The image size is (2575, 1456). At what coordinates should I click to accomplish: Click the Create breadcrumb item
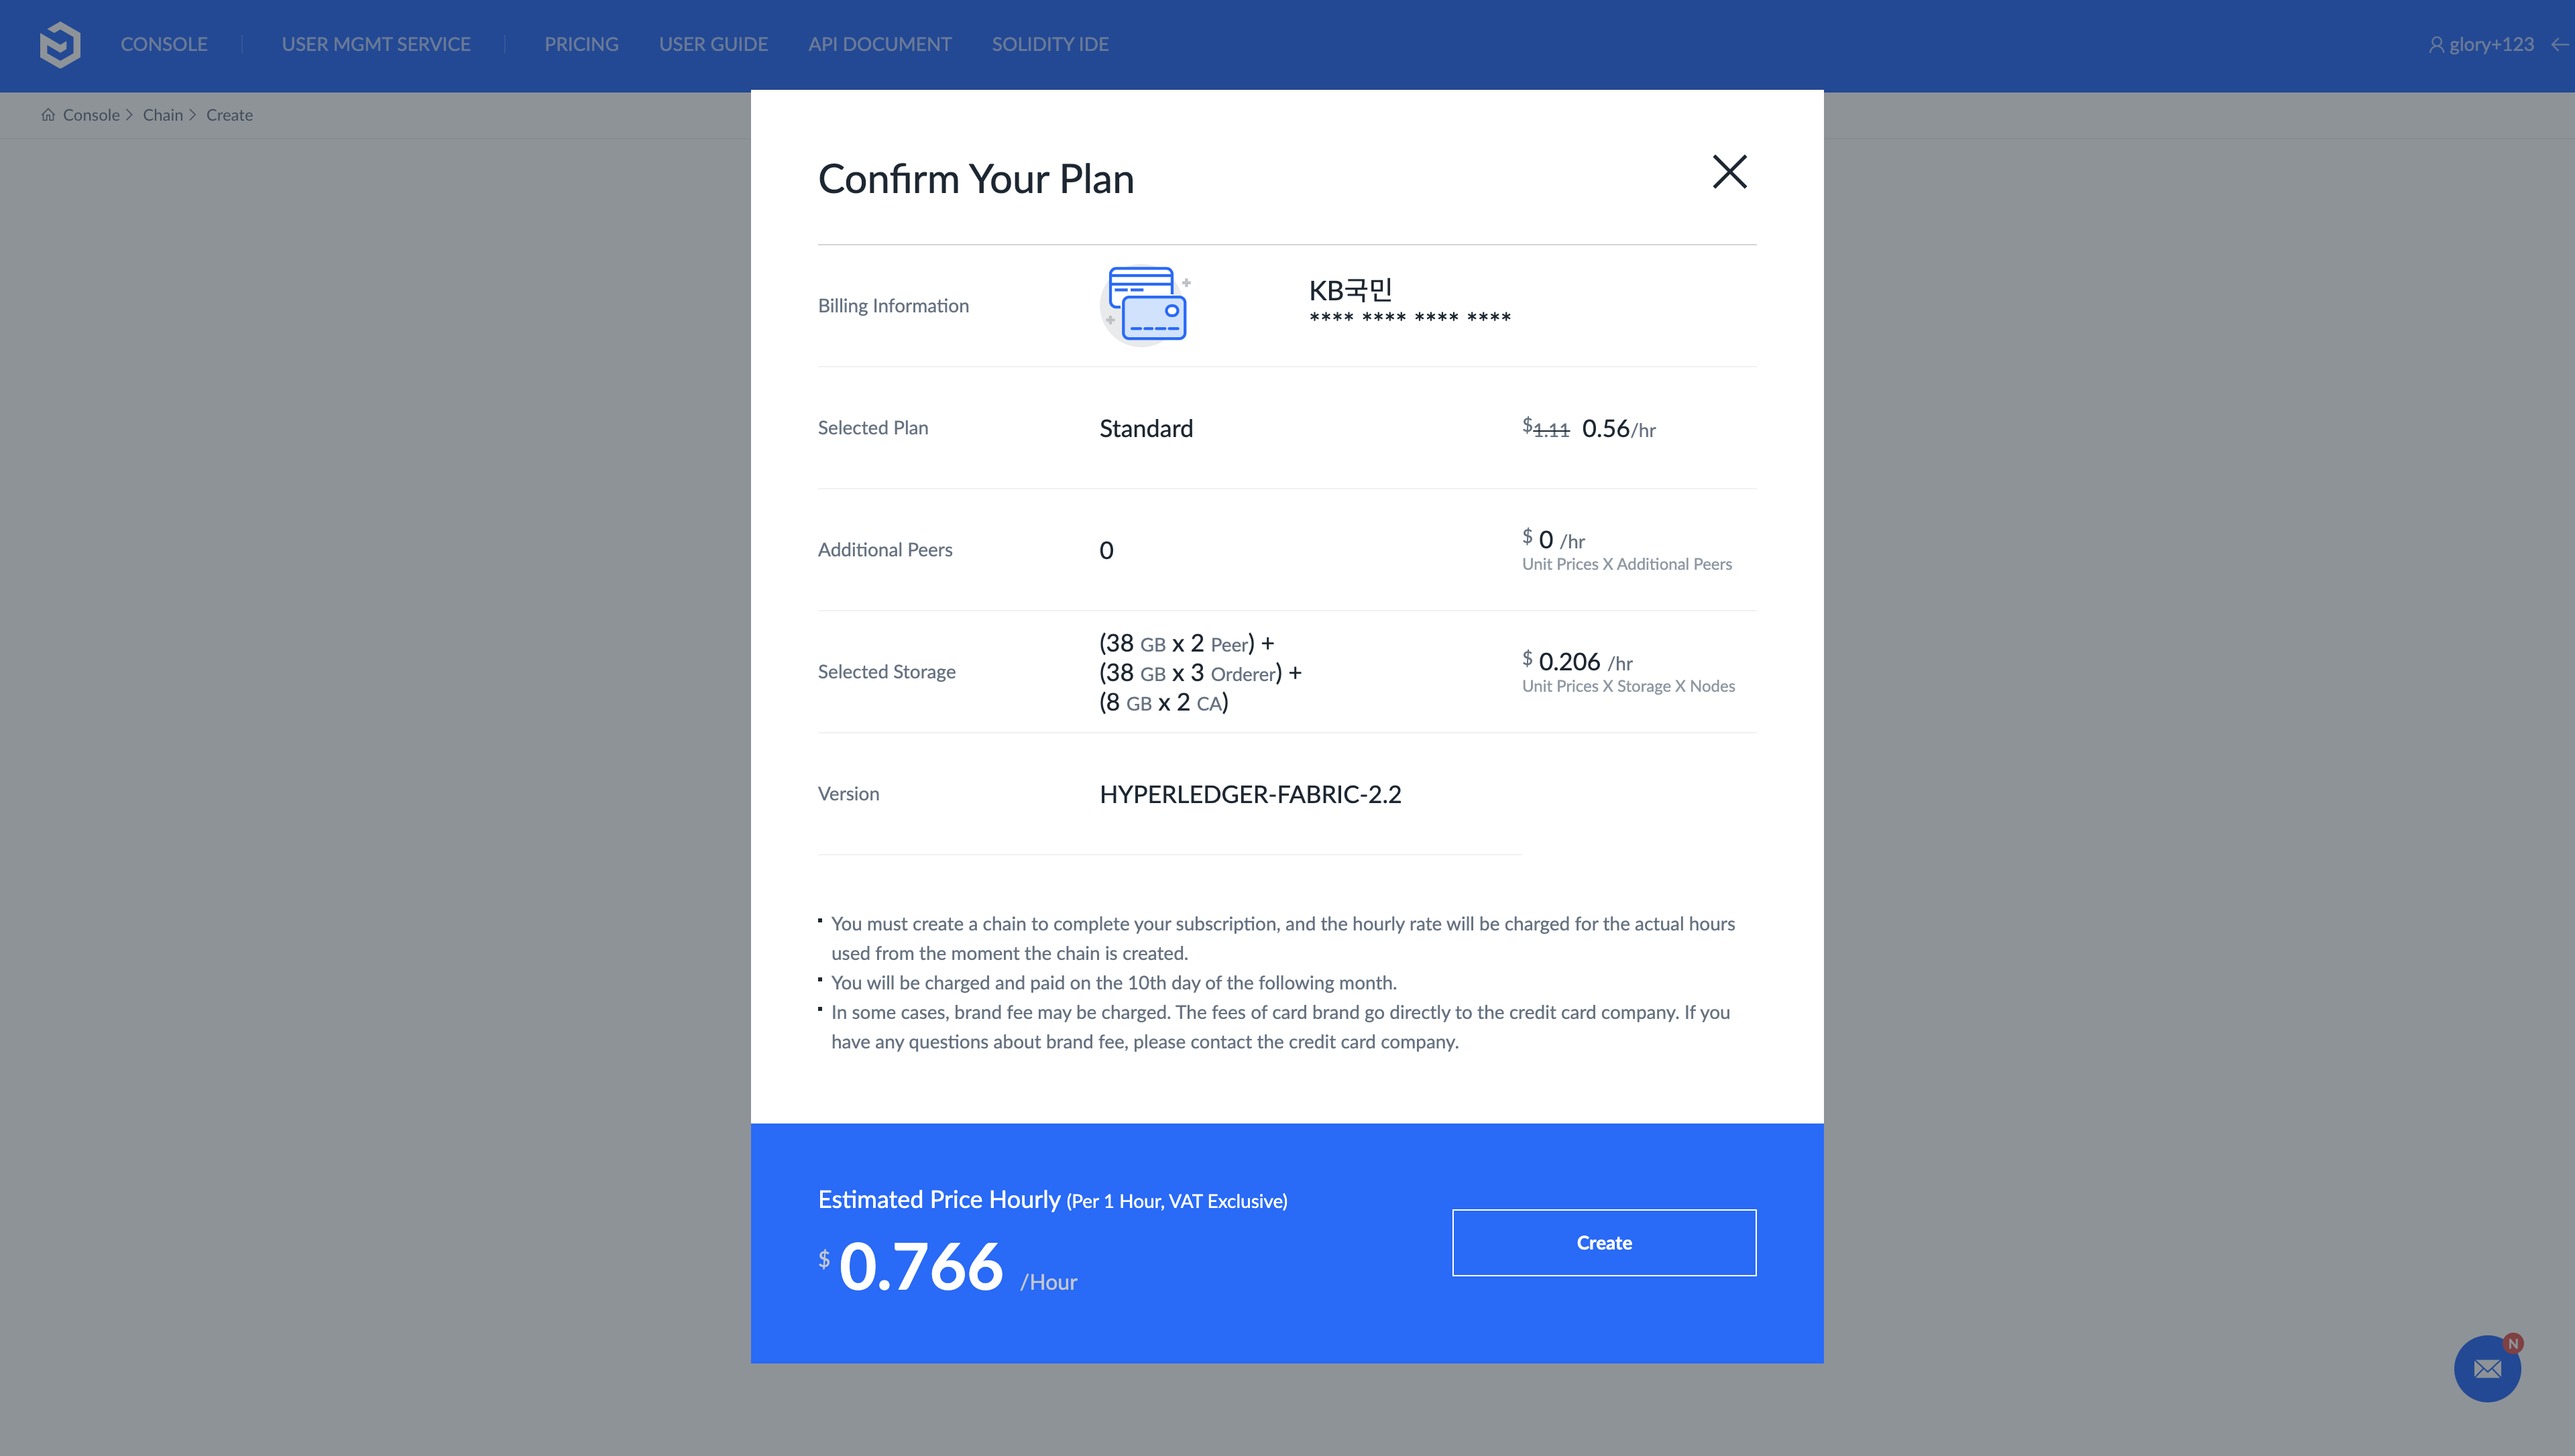pyautogui.click(x=229, y=115)
